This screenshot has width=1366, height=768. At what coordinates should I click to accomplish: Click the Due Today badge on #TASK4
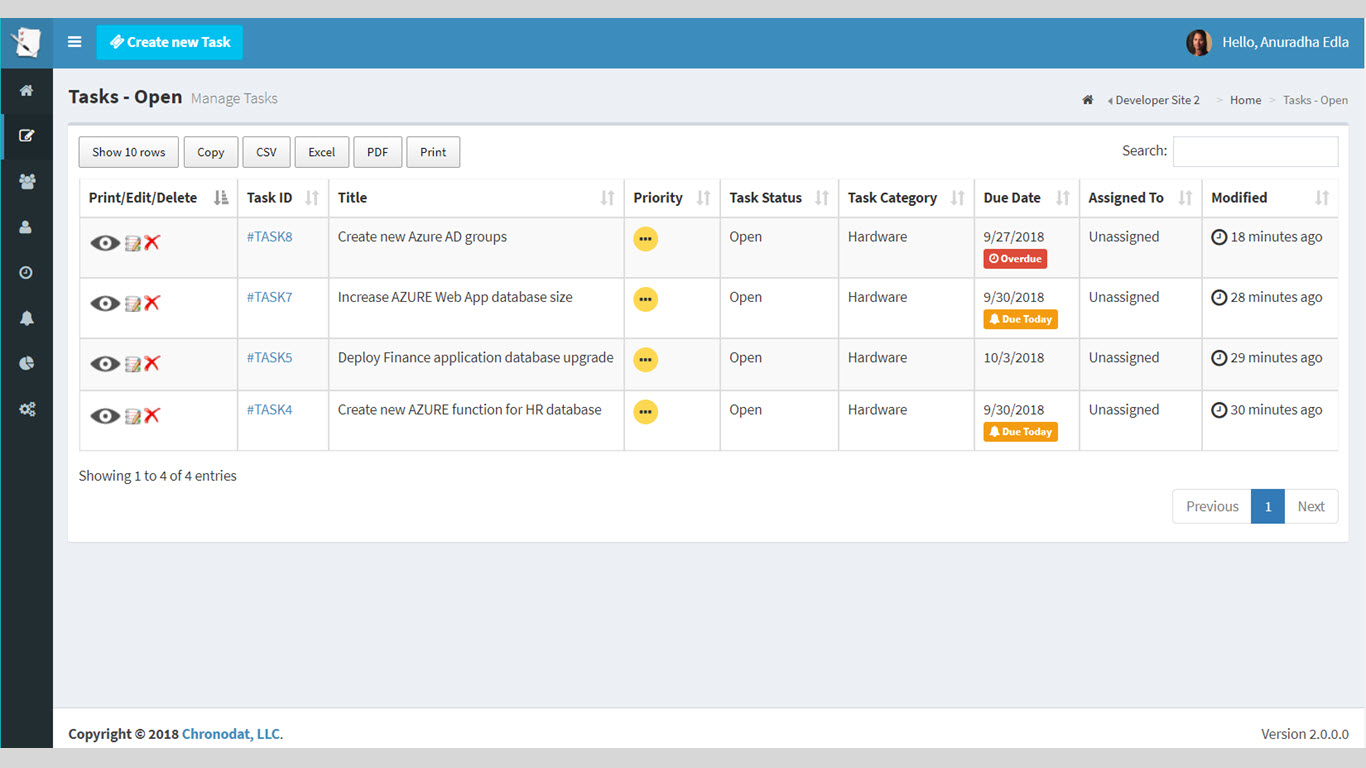[x=1020, y=432]
